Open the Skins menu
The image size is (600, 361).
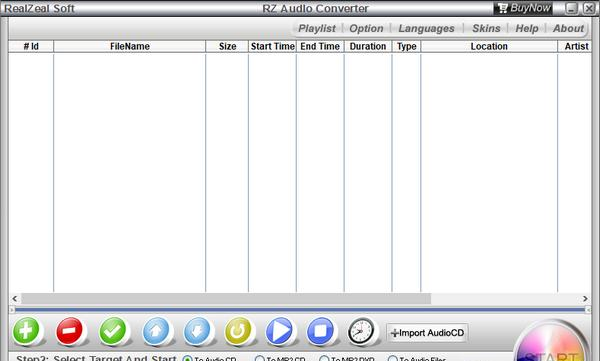486,28
